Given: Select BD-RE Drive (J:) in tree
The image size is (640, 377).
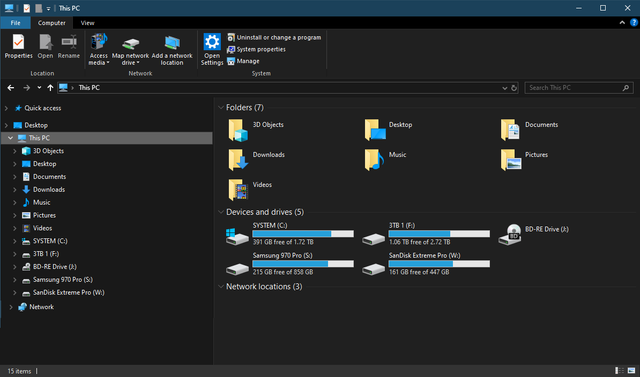Looking at the screenshot, I should click(x=55, y=267).
